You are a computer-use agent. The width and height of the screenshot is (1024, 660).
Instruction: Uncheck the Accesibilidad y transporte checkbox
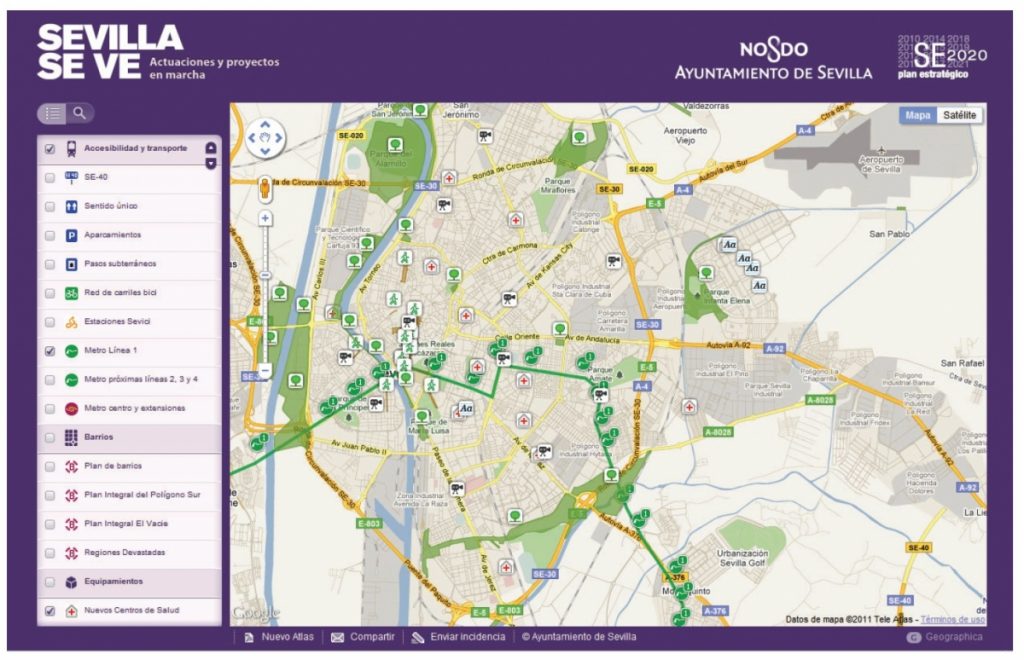[50, 149]
